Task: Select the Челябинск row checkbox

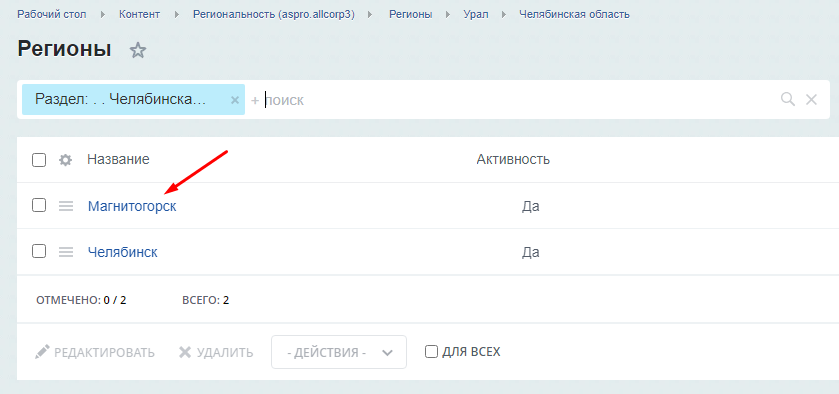Action: point(39,251)
